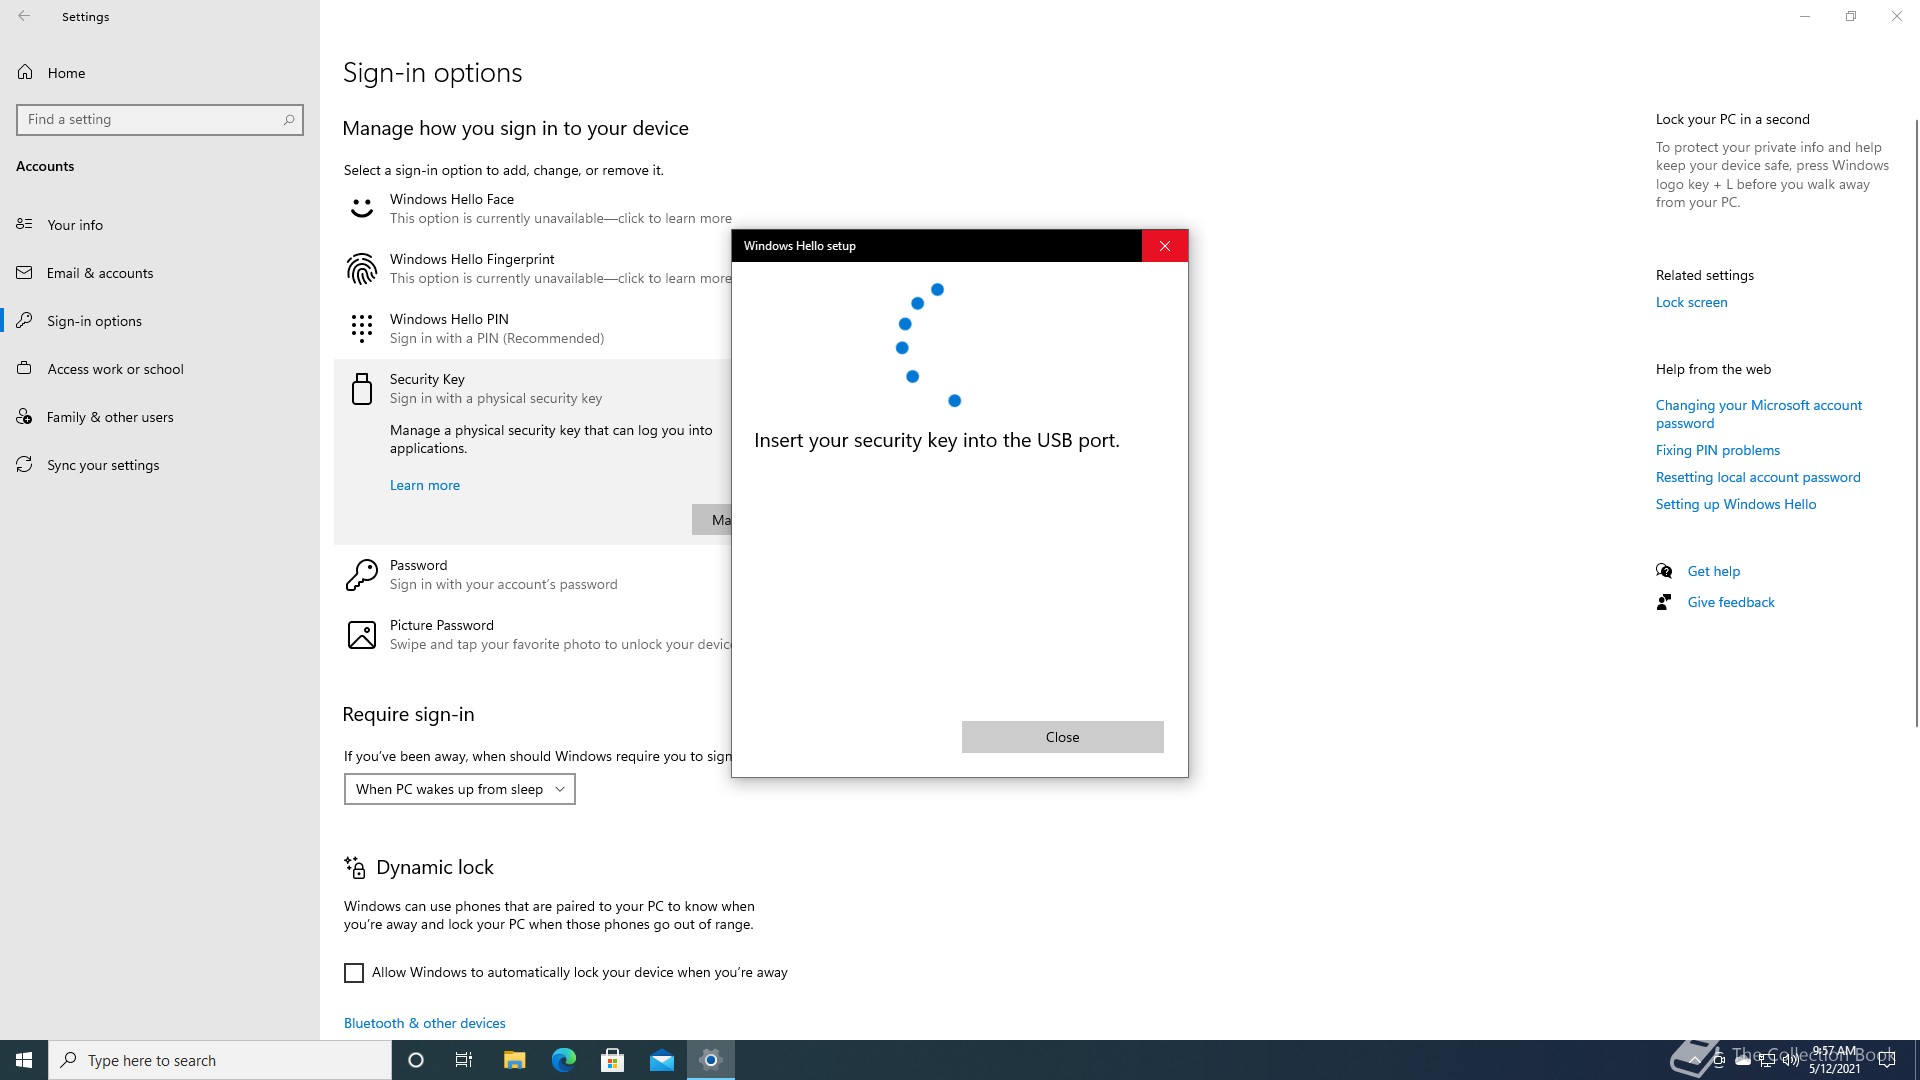The image size is (1920, 1080).
Task: Click the taskbar clock showing 9:57 AM
Action: pyautogui.click(x=1834, y=1060)
